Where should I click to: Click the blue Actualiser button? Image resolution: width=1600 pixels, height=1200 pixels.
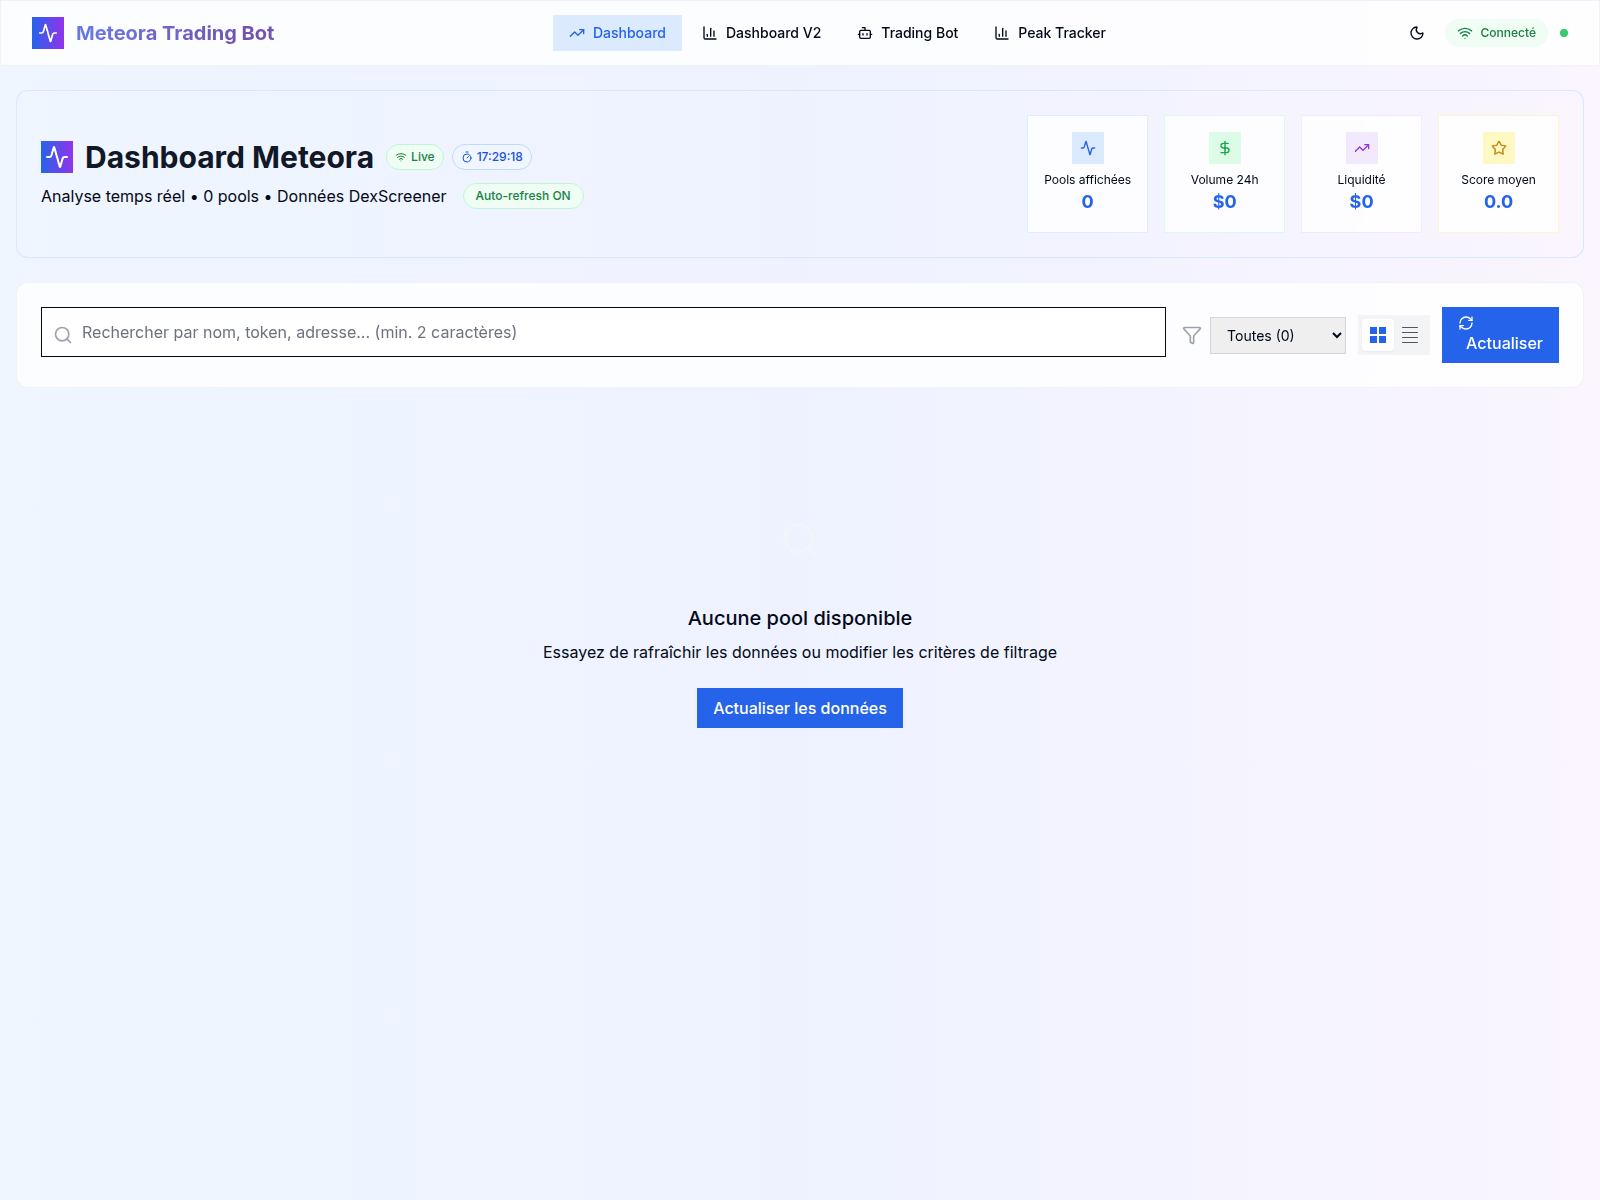(x=1500, y=335)
